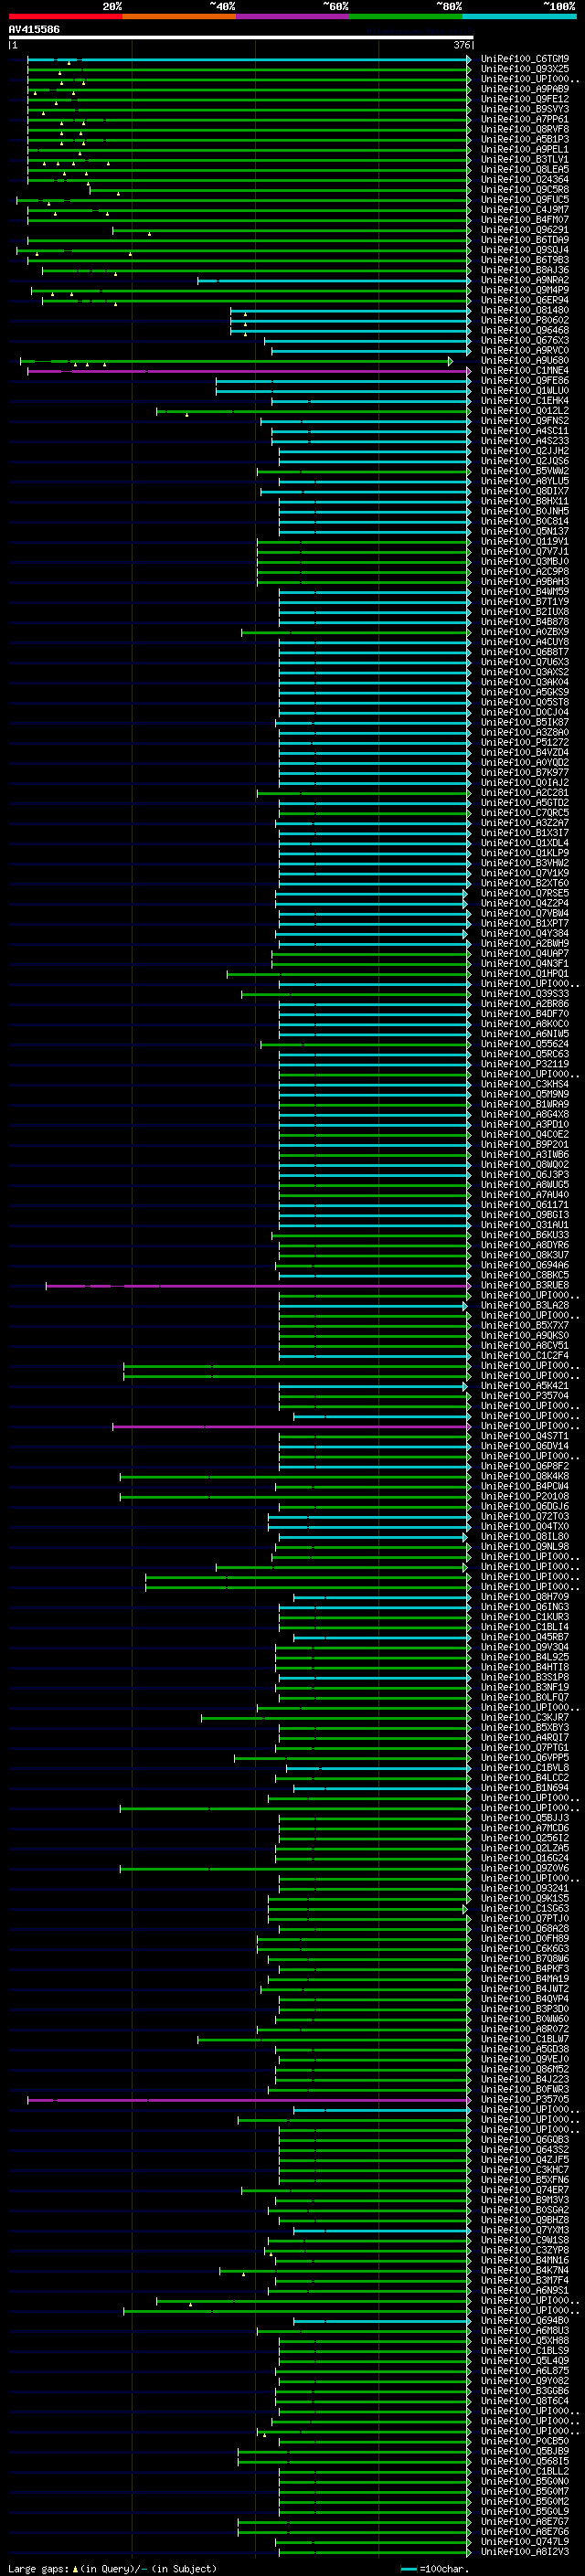The image size is (585, 2576).
Task: Select hit label UniRef100_Q72T03
Action: pos(524,1517)
